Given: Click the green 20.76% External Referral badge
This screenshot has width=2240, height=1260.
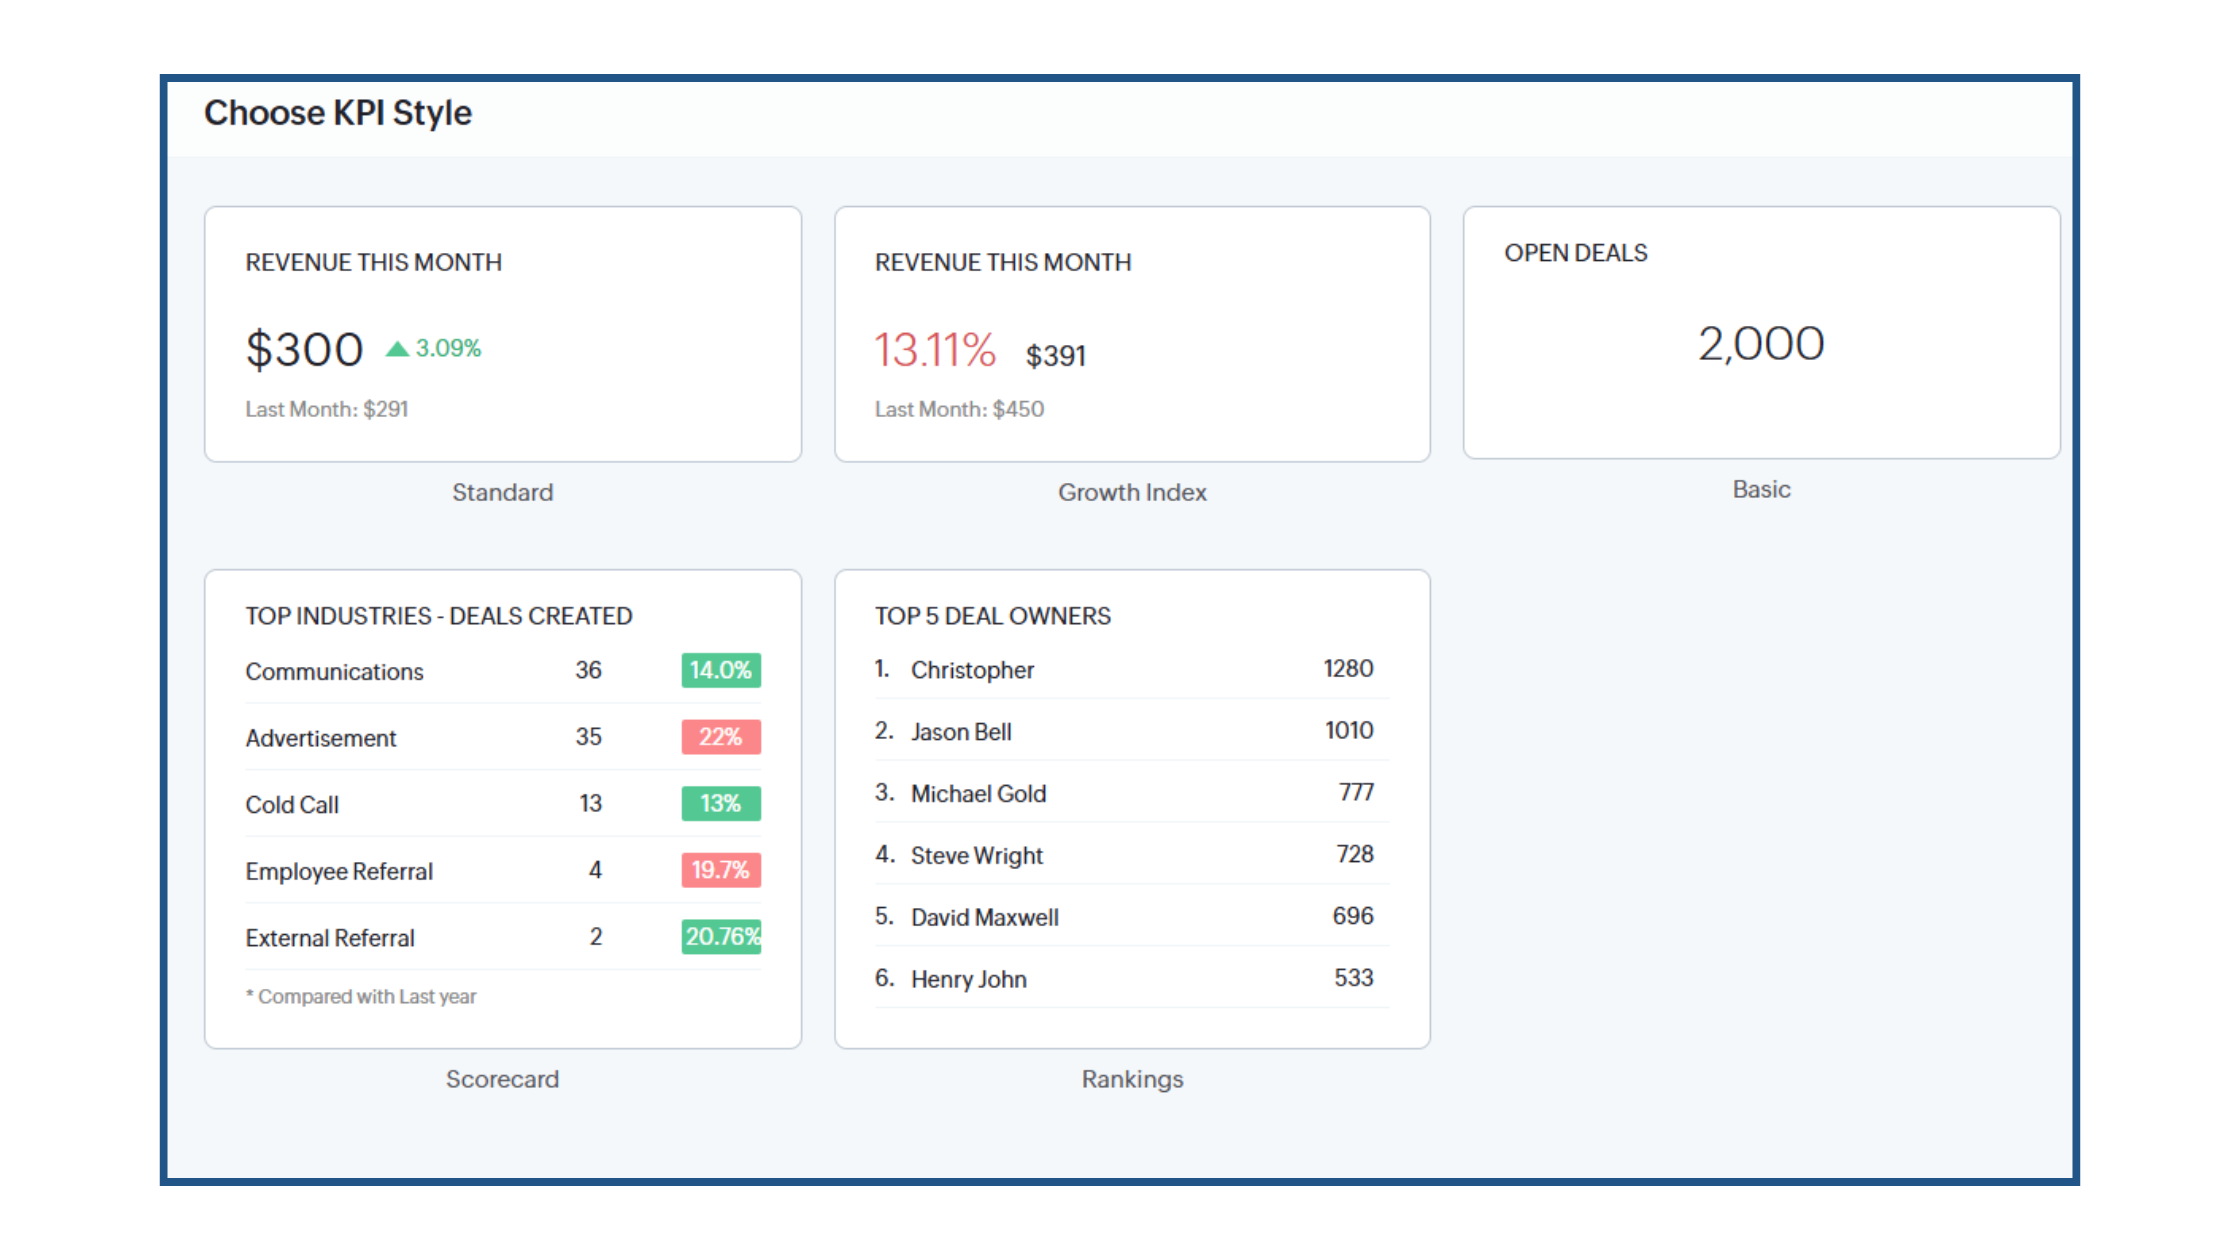Looking at the screenshot, I should click(x=721, y=936).
